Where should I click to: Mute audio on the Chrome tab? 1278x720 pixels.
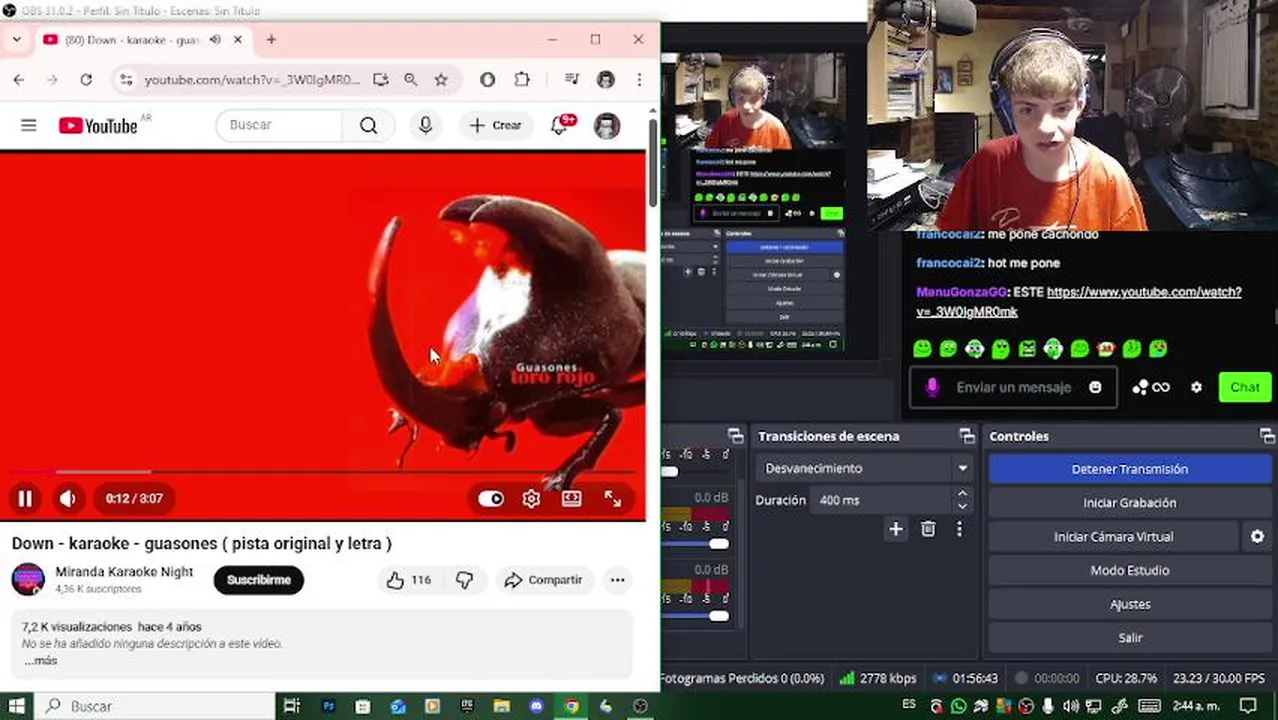coord(213,40)
